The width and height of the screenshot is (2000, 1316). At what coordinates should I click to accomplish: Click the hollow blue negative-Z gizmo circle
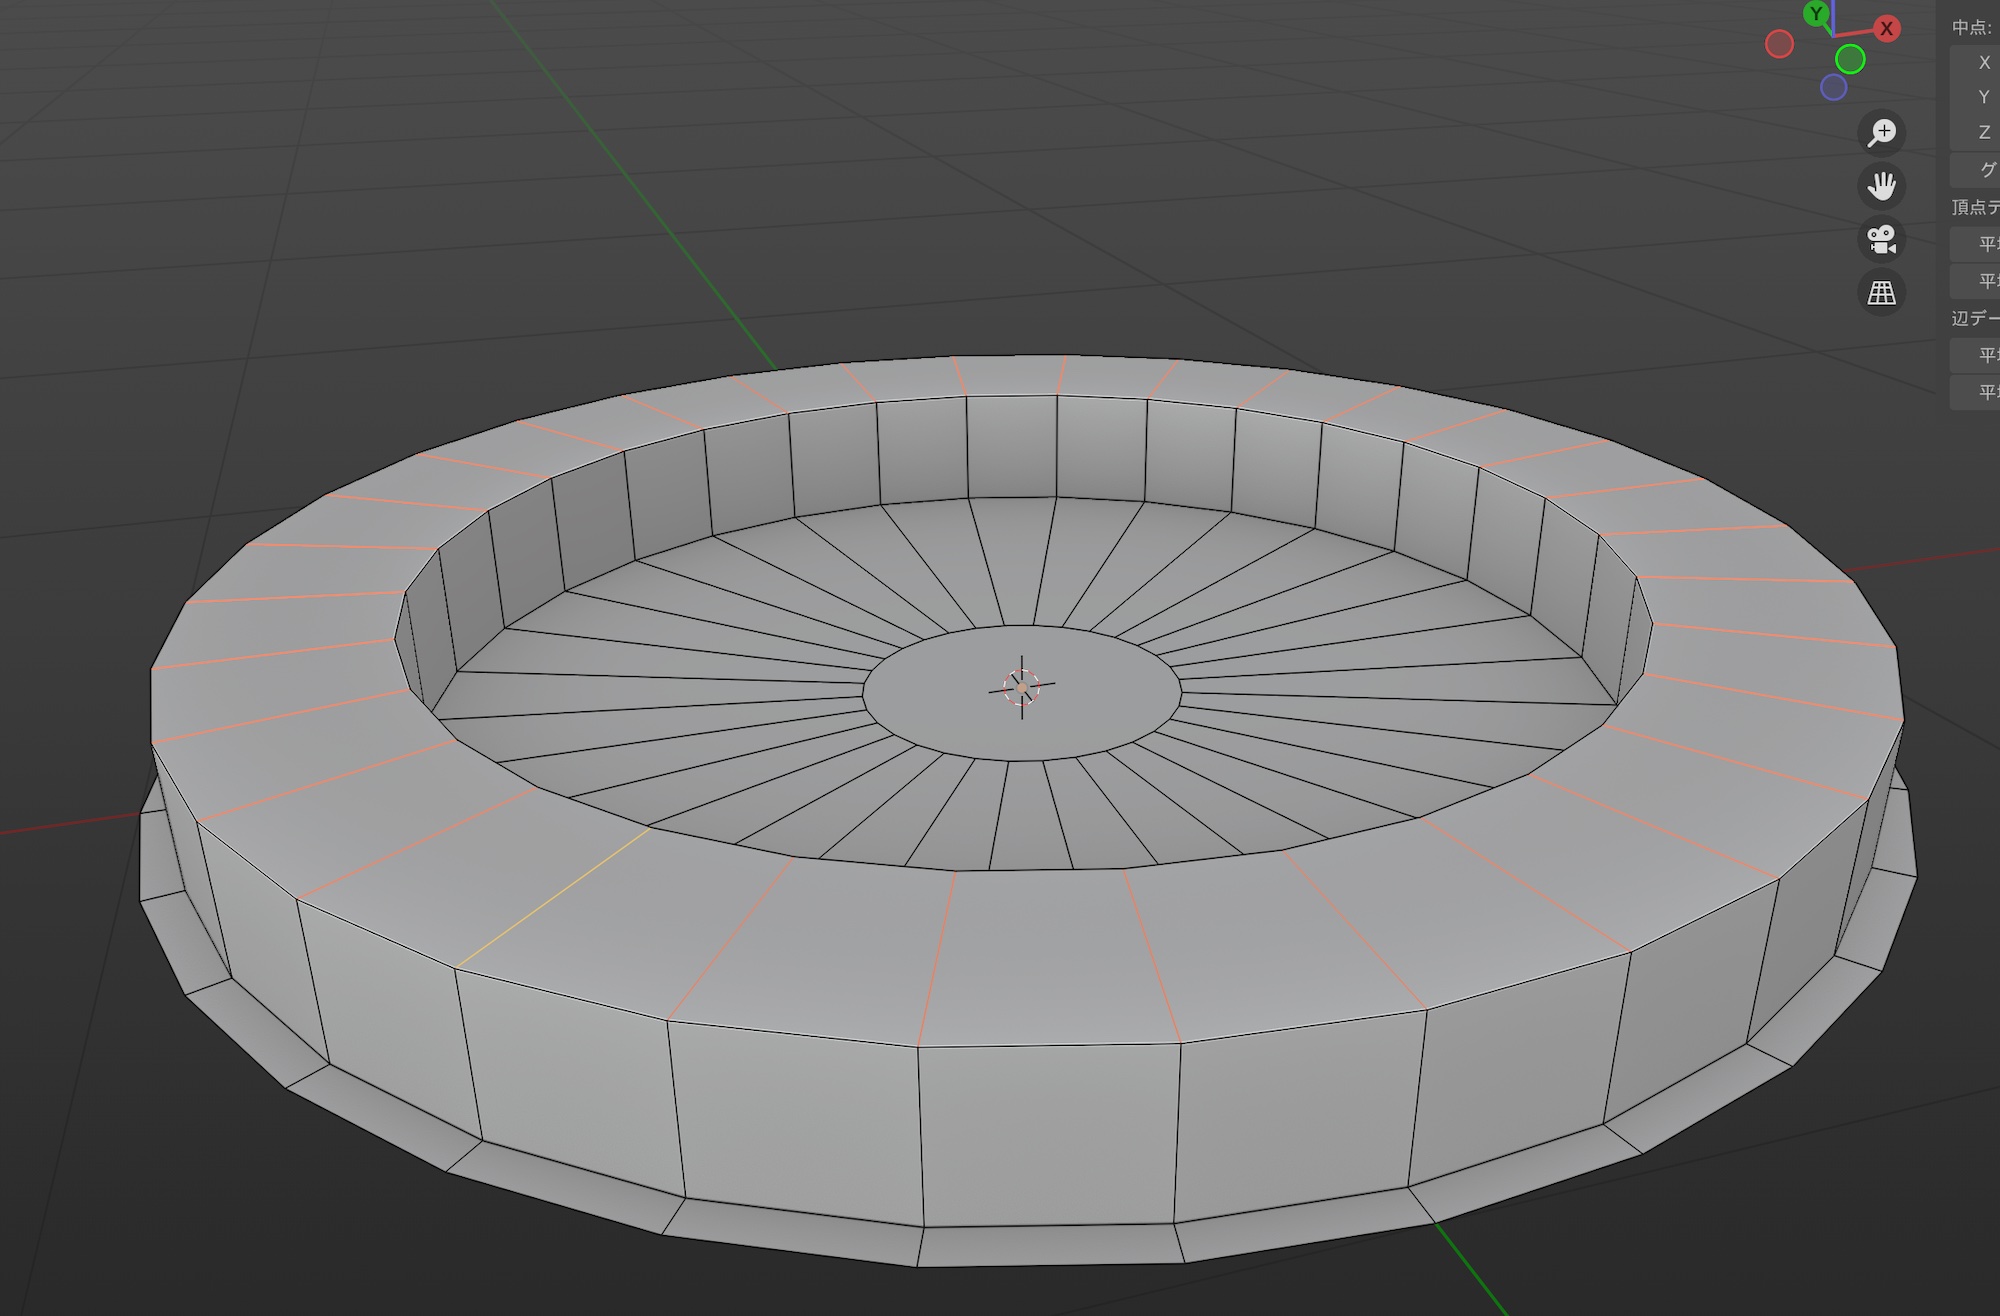(x=1833, y=88)
